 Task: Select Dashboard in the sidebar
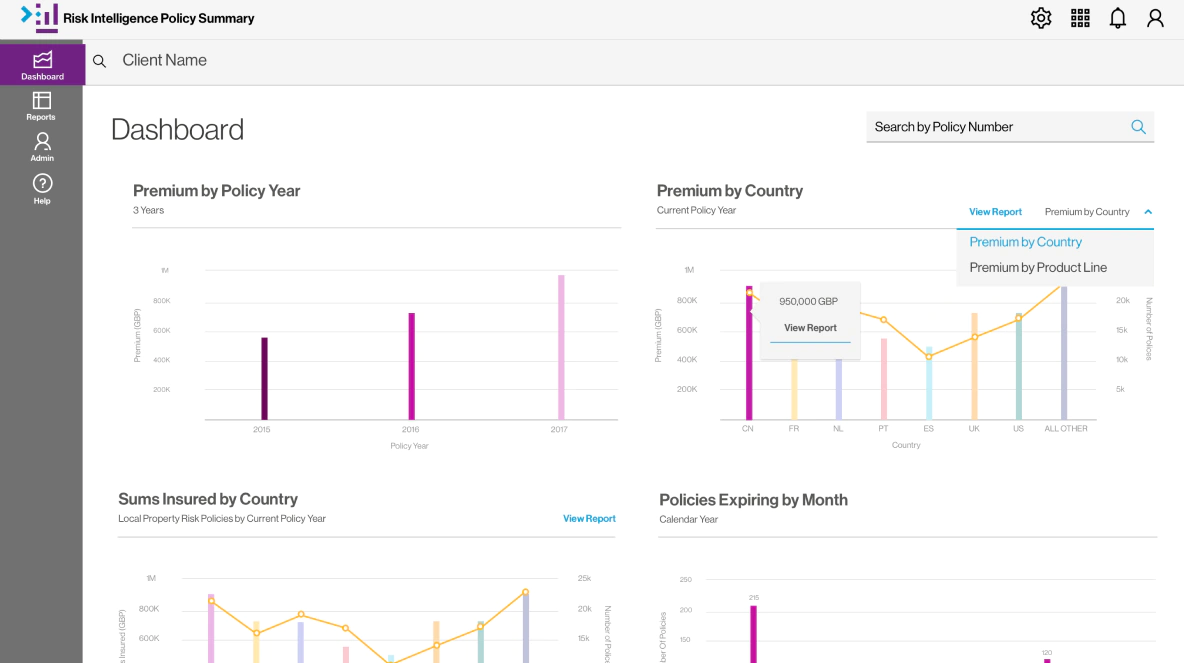41,63
